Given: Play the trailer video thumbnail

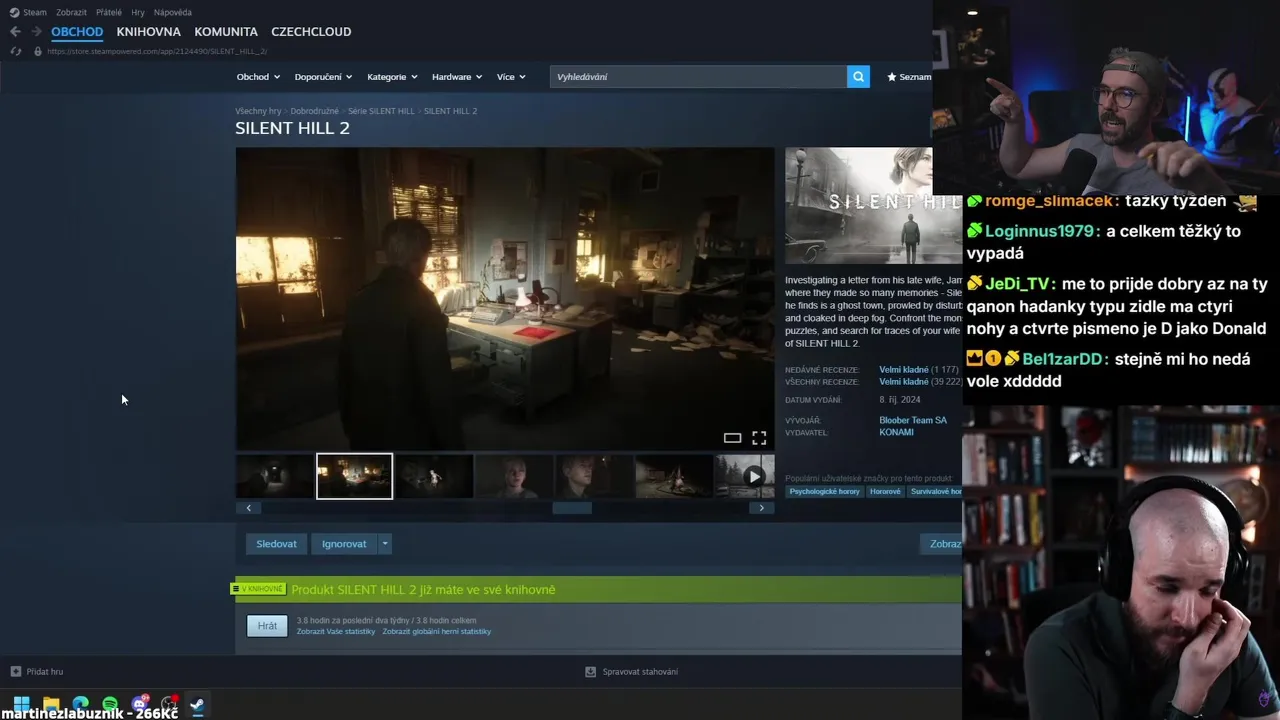Looking at the screenshot, I should 744,476.
